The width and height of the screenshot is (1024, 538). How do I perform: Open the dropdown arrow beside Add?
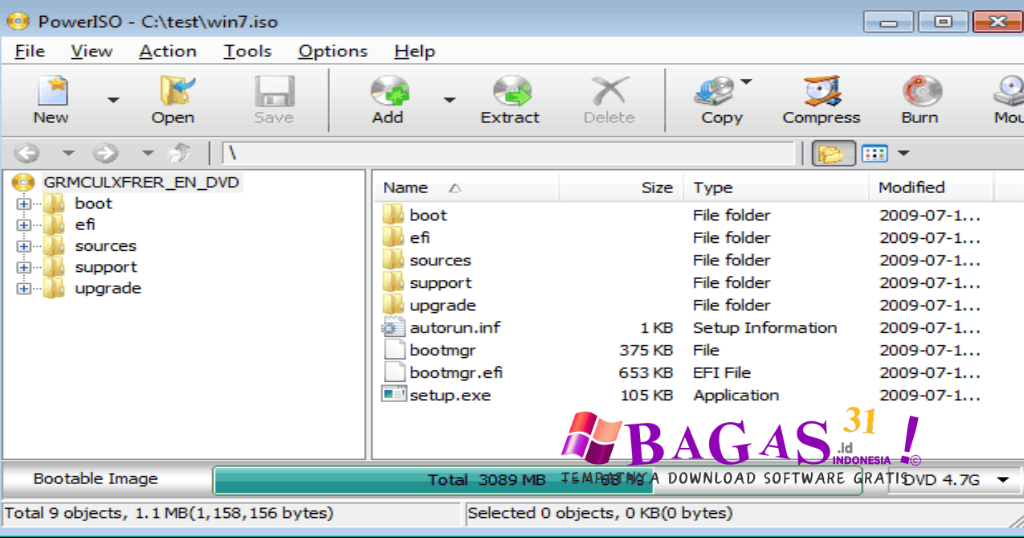pos(449,100)
